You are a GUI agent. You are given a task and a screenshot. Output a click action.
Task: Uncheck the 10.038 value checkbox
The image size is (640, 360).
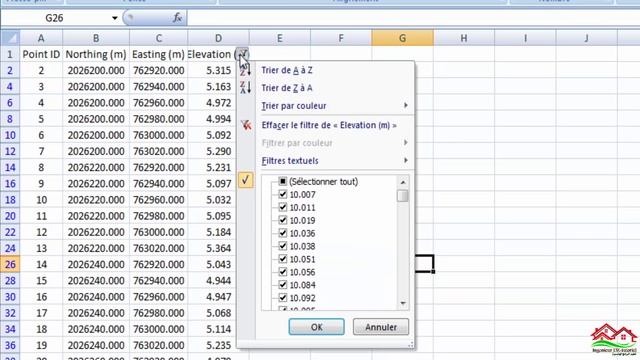coord(282,246)
